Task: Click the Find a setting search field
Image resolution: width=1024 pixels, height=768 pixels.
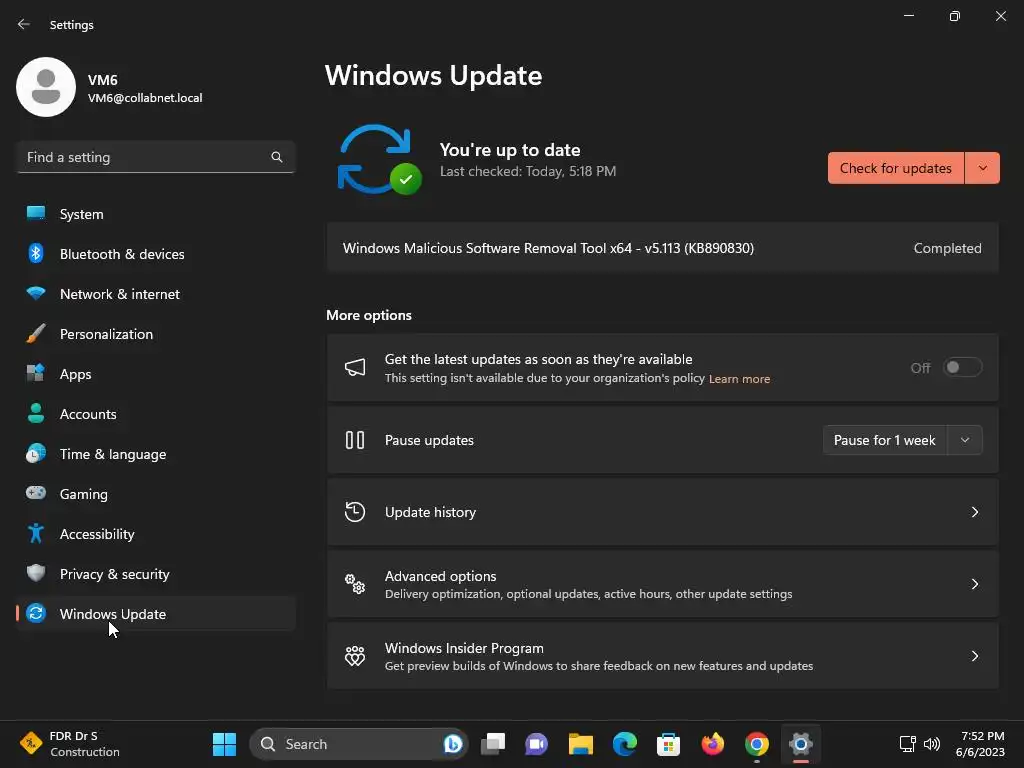Action: coord(156,157)
